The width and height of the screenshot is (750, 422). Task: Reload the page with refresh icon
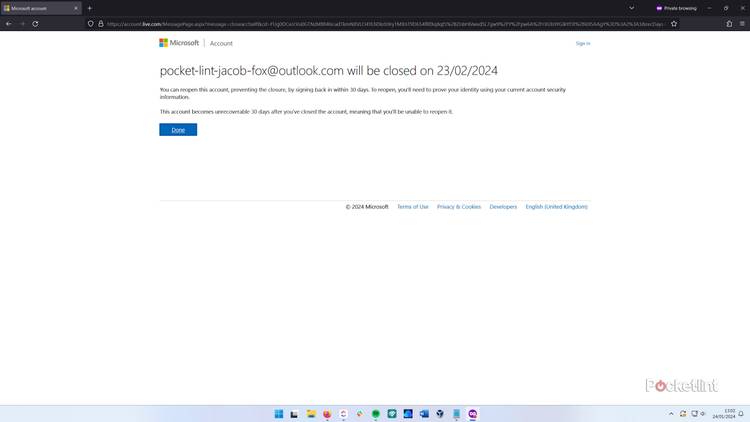(x=35, y=23)
